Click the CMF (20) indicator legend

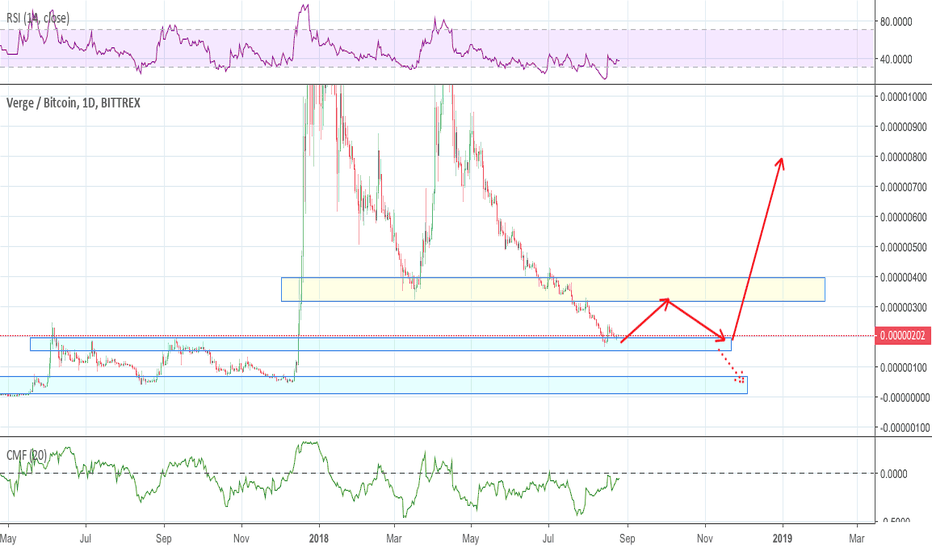point(26,455)
